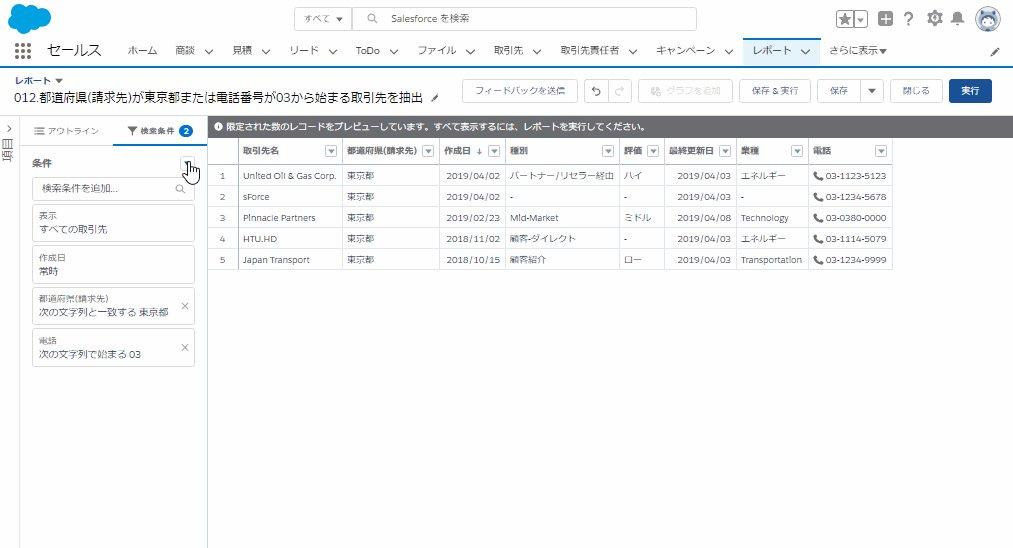Open the 作成日 常時 filter
The width and height of the screenshot is (1013, 548).
(x=113, y=264)
